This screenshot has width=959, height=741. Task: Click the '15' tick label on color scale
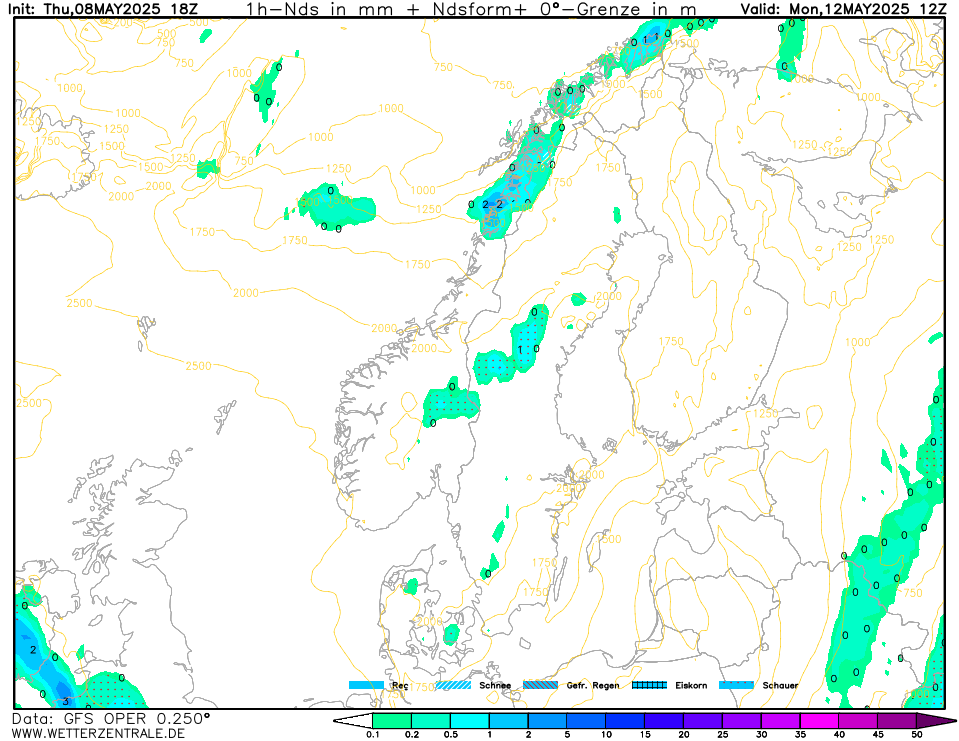click(x=645, y=735)
